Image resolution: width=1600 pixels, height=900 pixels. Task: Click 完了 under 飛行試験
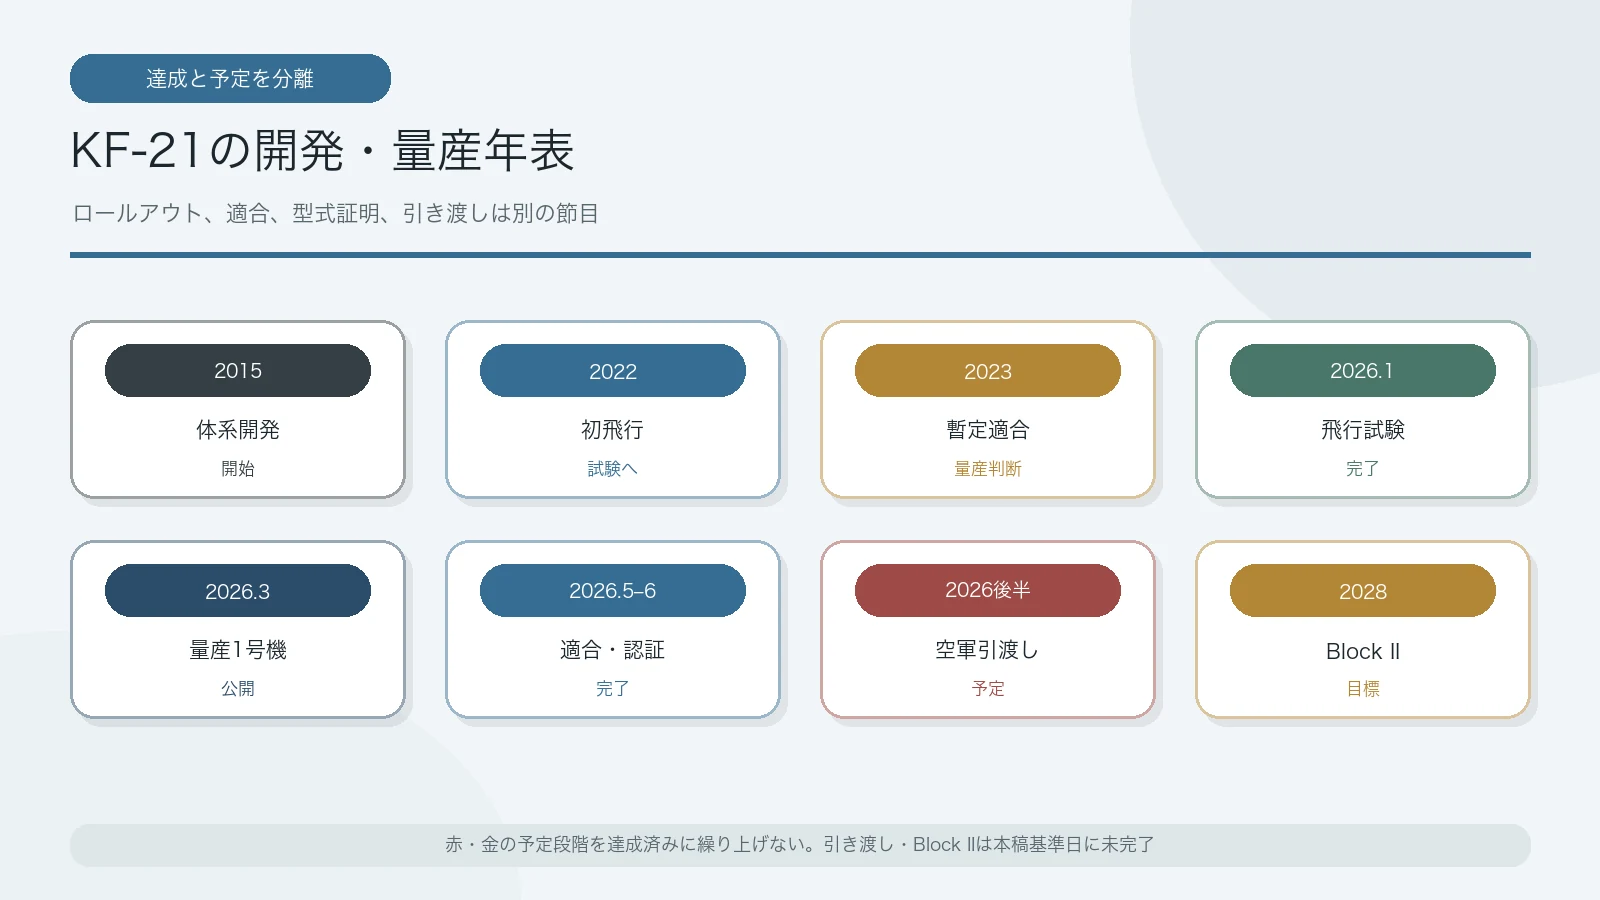point(1363,468)
